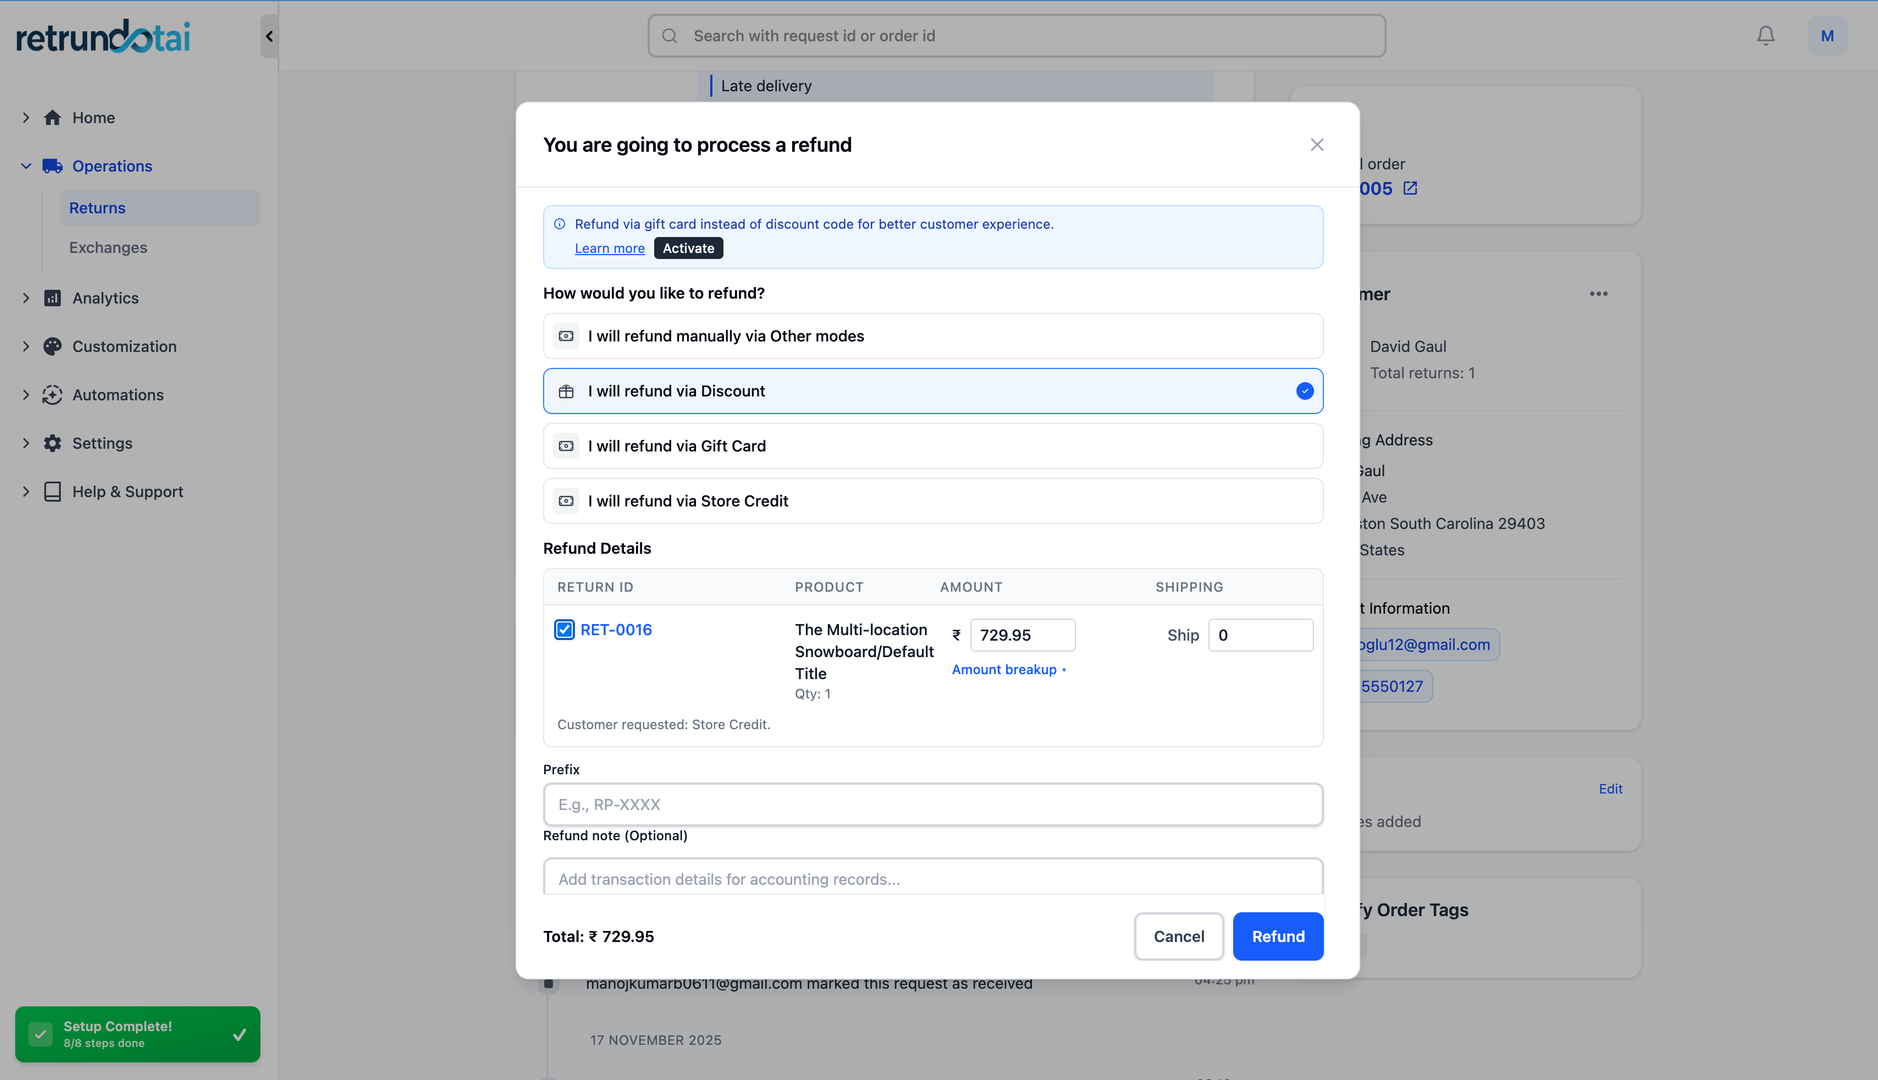Image resolution: width=1878 pixels, height=1080 pixels.
Task: Uncheck the RET-0016 checkbox
Action: pos(564,630)
